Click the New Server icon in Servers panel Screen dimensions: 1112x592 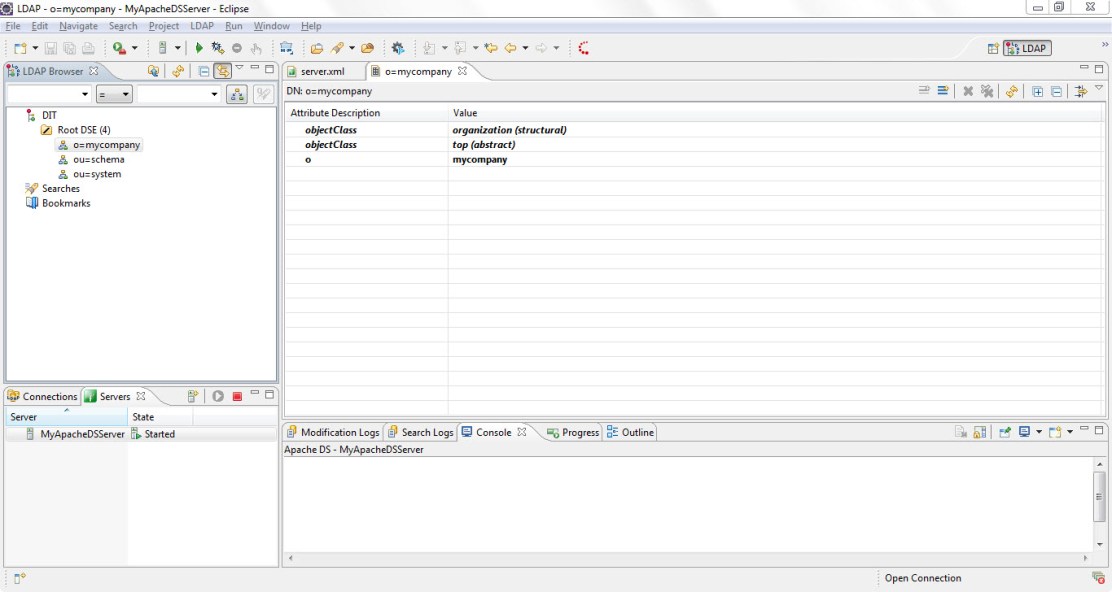[193, 396]
